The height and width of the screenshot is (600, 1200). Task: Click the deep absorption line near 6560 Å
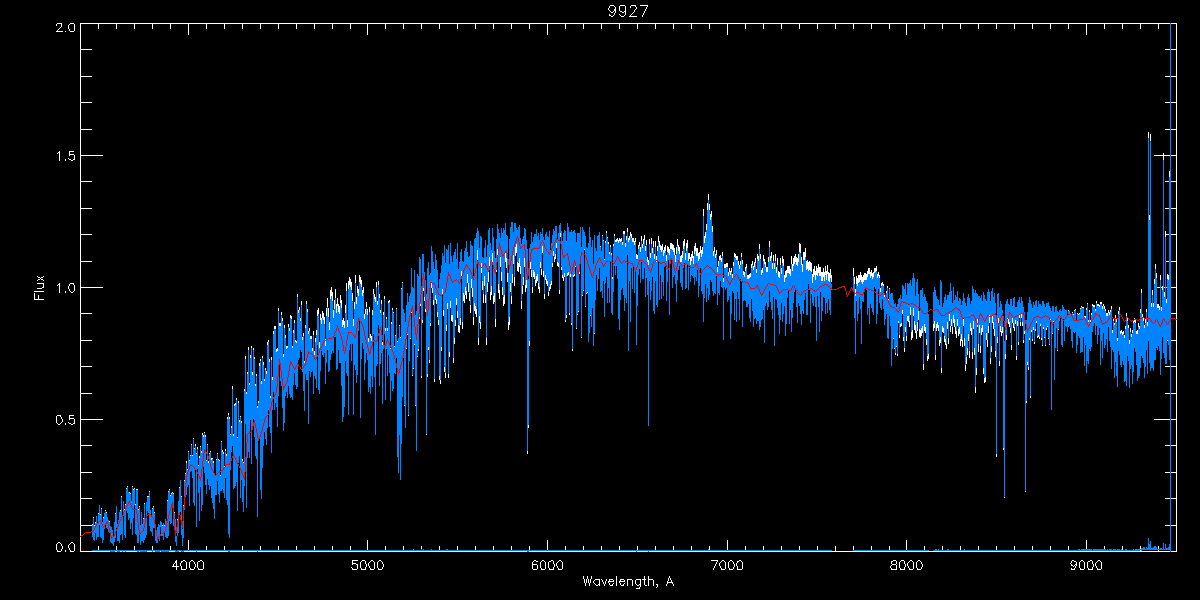[648, 422]
